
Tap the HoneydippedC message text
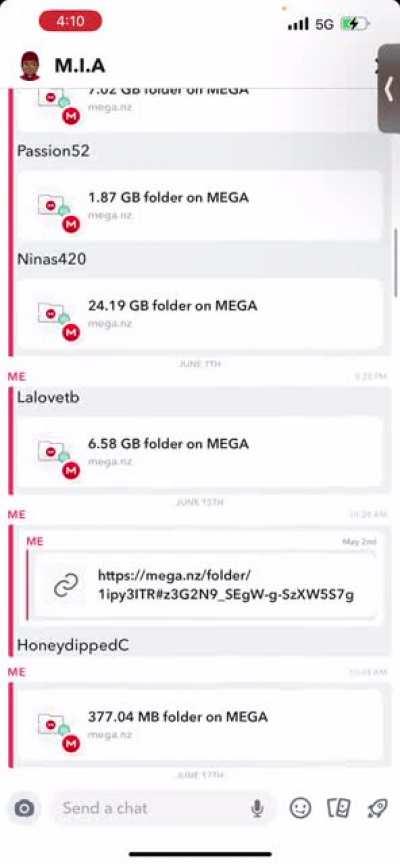click(x=73, y=645)
